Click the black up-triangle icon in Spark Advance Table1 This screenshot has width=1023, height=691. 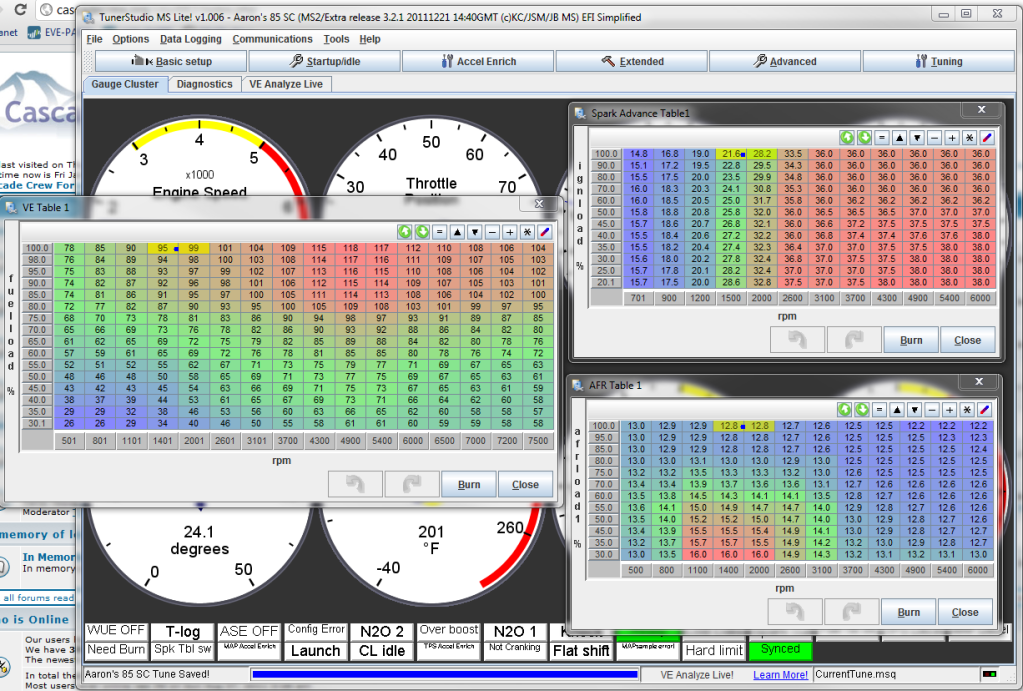click(x=897, y=136)
